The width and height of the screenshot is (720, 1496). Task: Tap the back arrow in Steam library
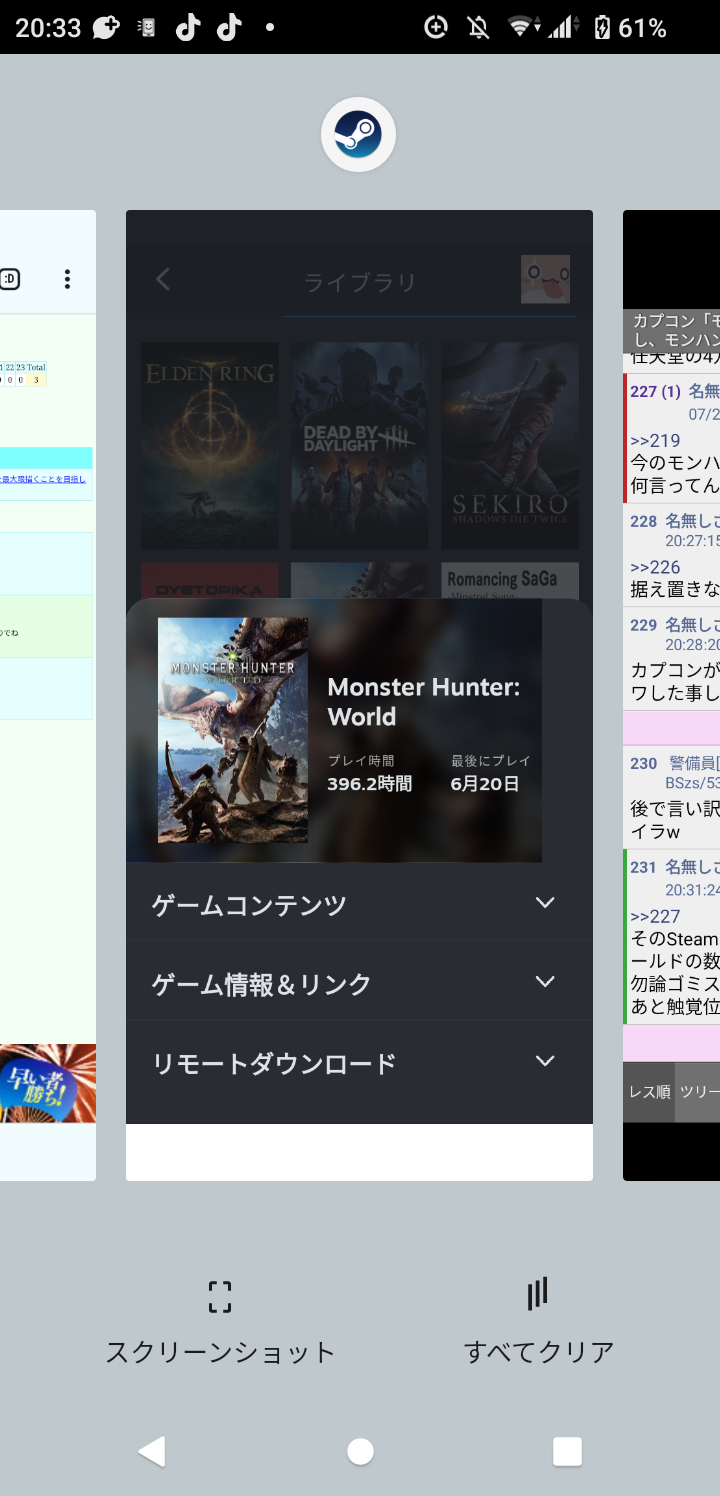[164, 280]
